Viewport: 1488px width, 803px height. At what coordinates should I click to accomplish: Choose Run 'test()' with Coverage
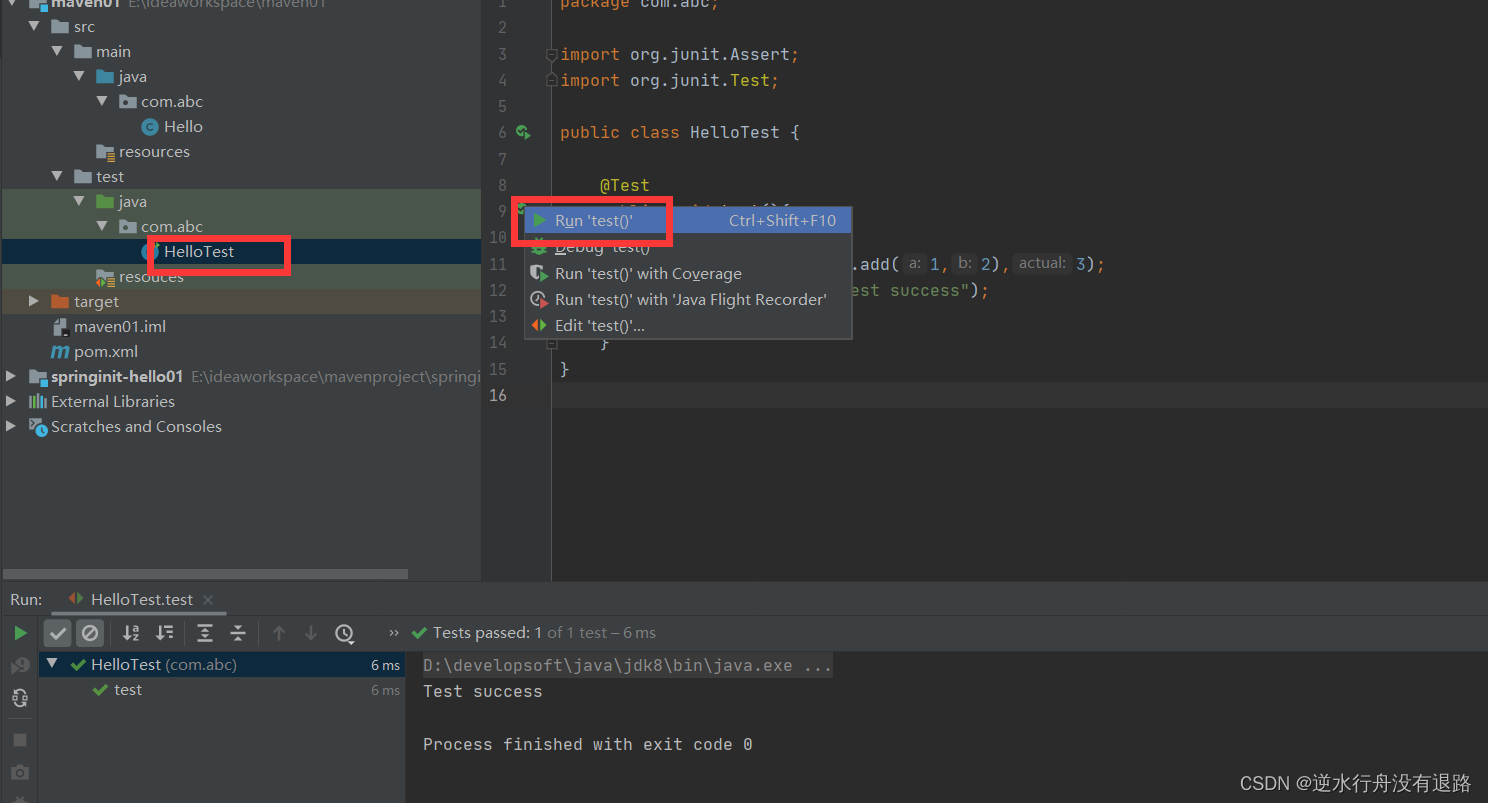[x=688, y=273]
